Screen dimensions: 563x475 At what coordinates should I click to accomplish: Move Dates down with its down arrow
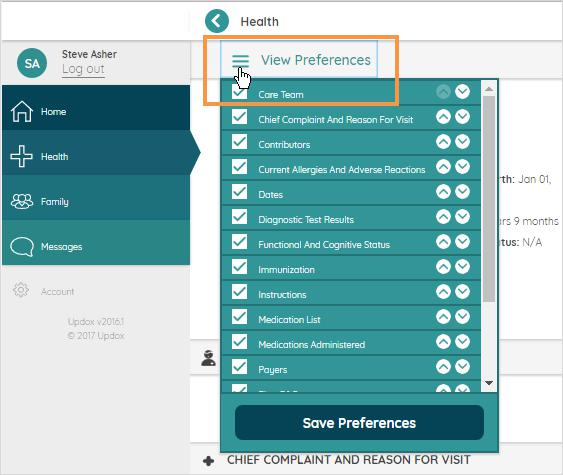tap(462, 192)
